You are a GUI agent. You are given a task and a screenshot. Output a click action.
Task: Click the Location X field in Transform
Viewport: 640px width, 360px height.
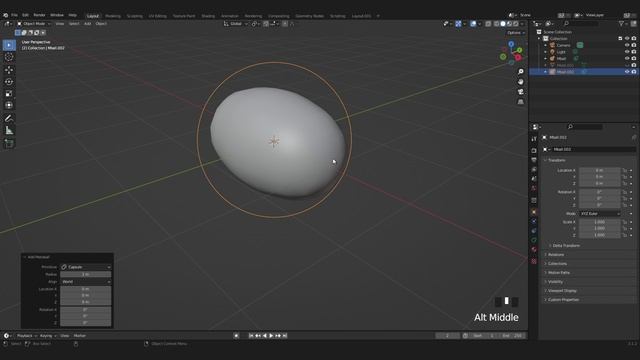[x=600, y=170]
